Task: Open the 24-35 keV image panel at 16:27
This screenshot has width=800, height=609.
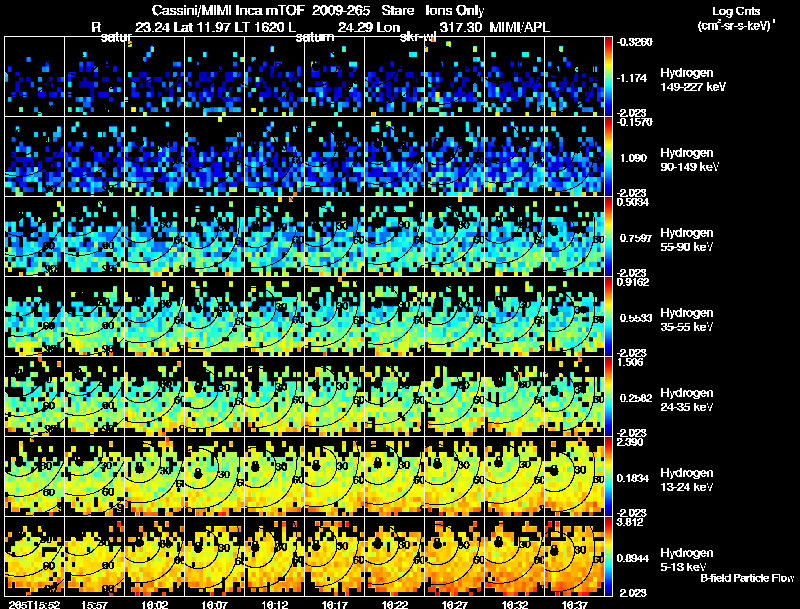Action: click(455, 396)
